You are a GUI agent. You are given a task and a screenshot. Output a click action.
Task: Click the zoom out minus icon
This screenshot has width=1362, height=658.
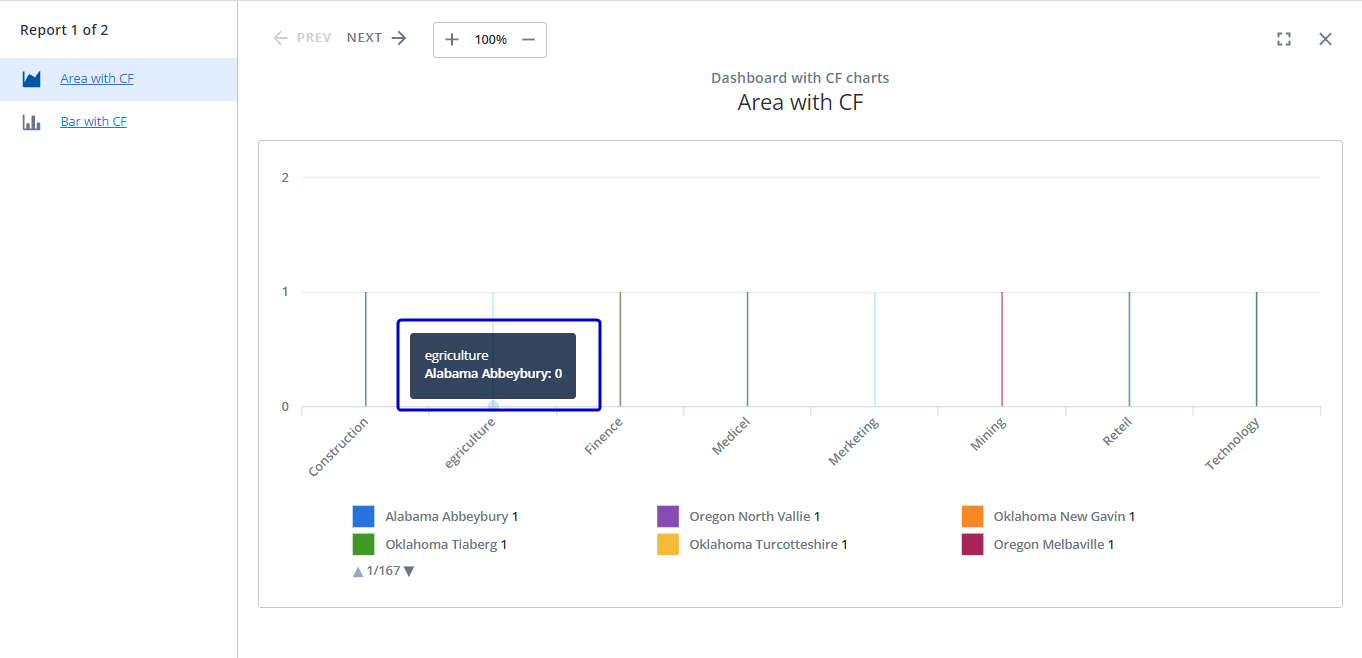tap(528, 39)
